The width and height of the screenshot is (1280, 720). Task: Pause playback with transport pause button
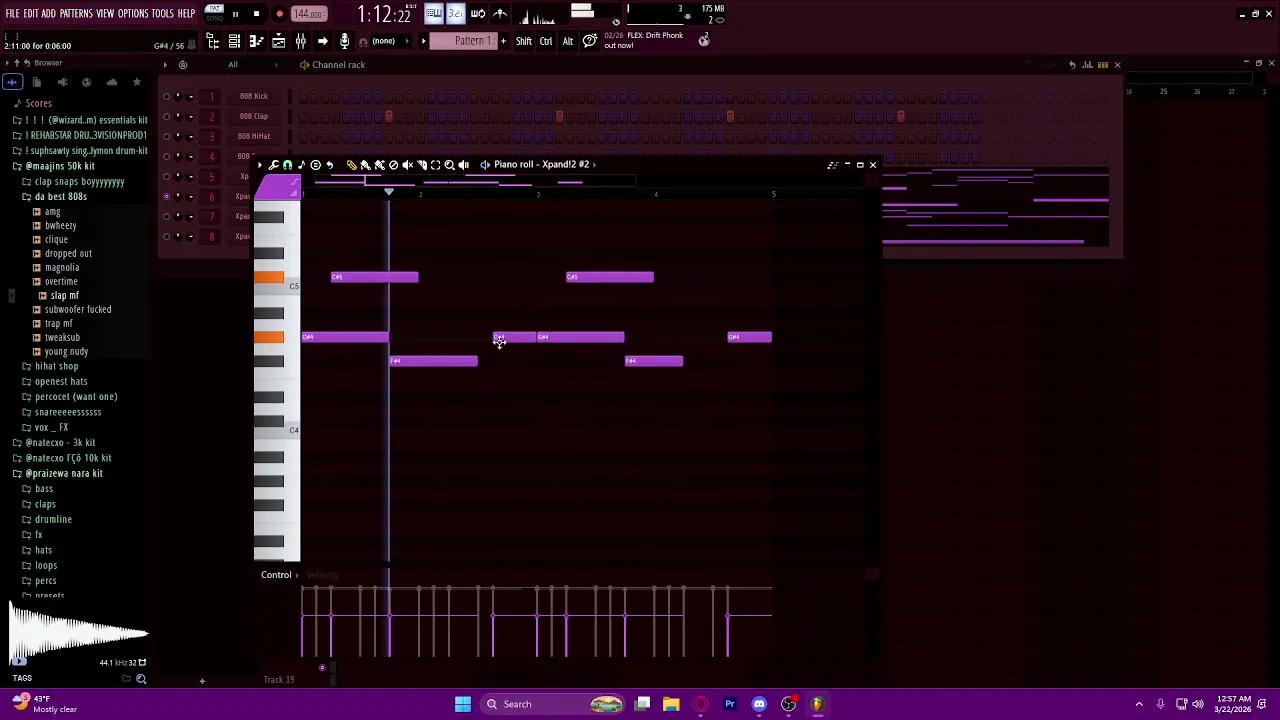[x=235, y=14]
